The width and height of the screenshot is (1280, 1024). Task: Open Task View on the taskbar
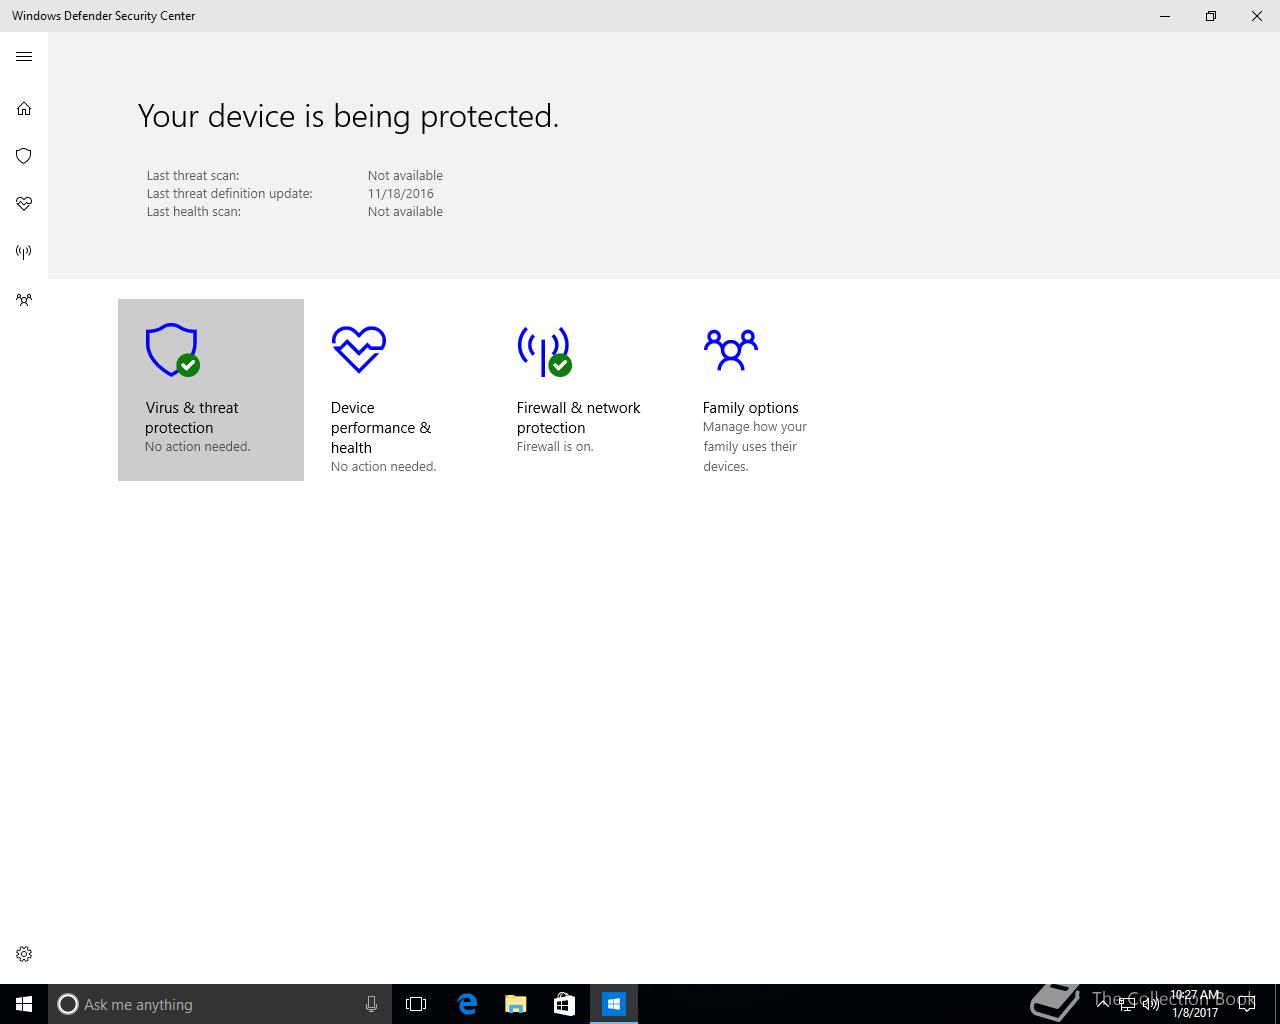416,1004
